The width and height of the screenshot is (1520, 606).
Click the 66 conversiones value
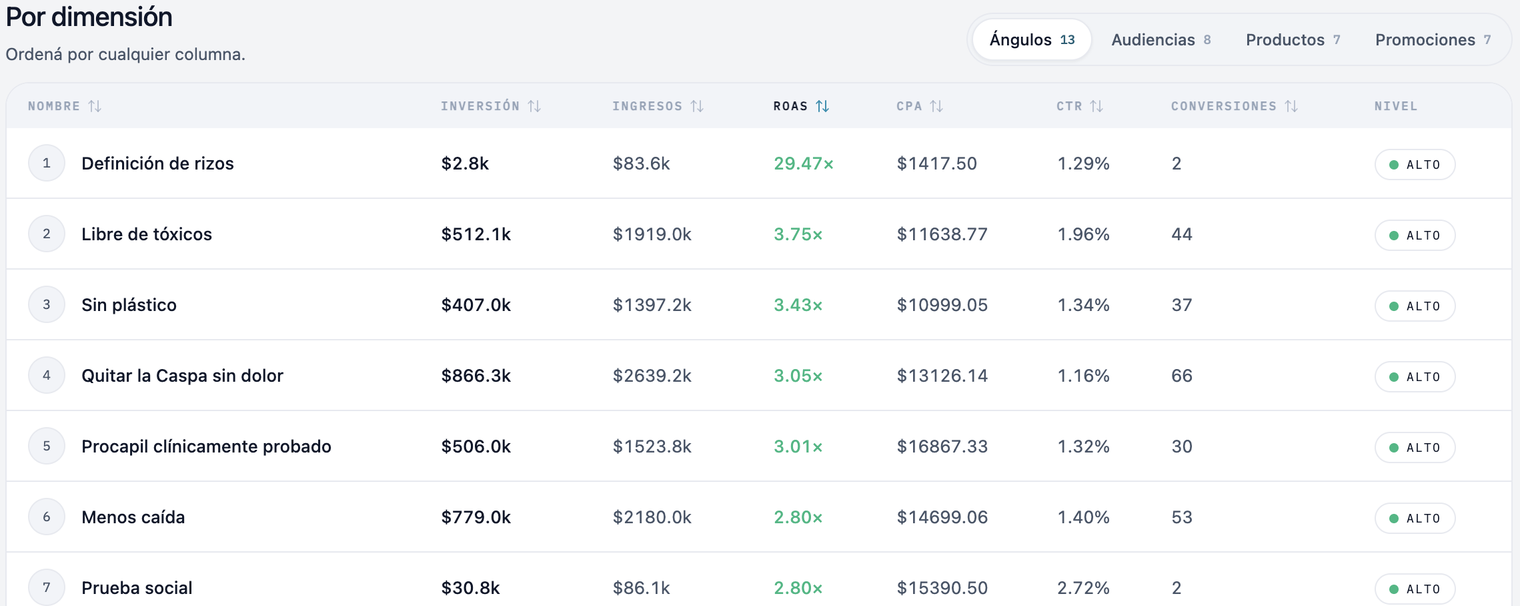click(1182, 376)
